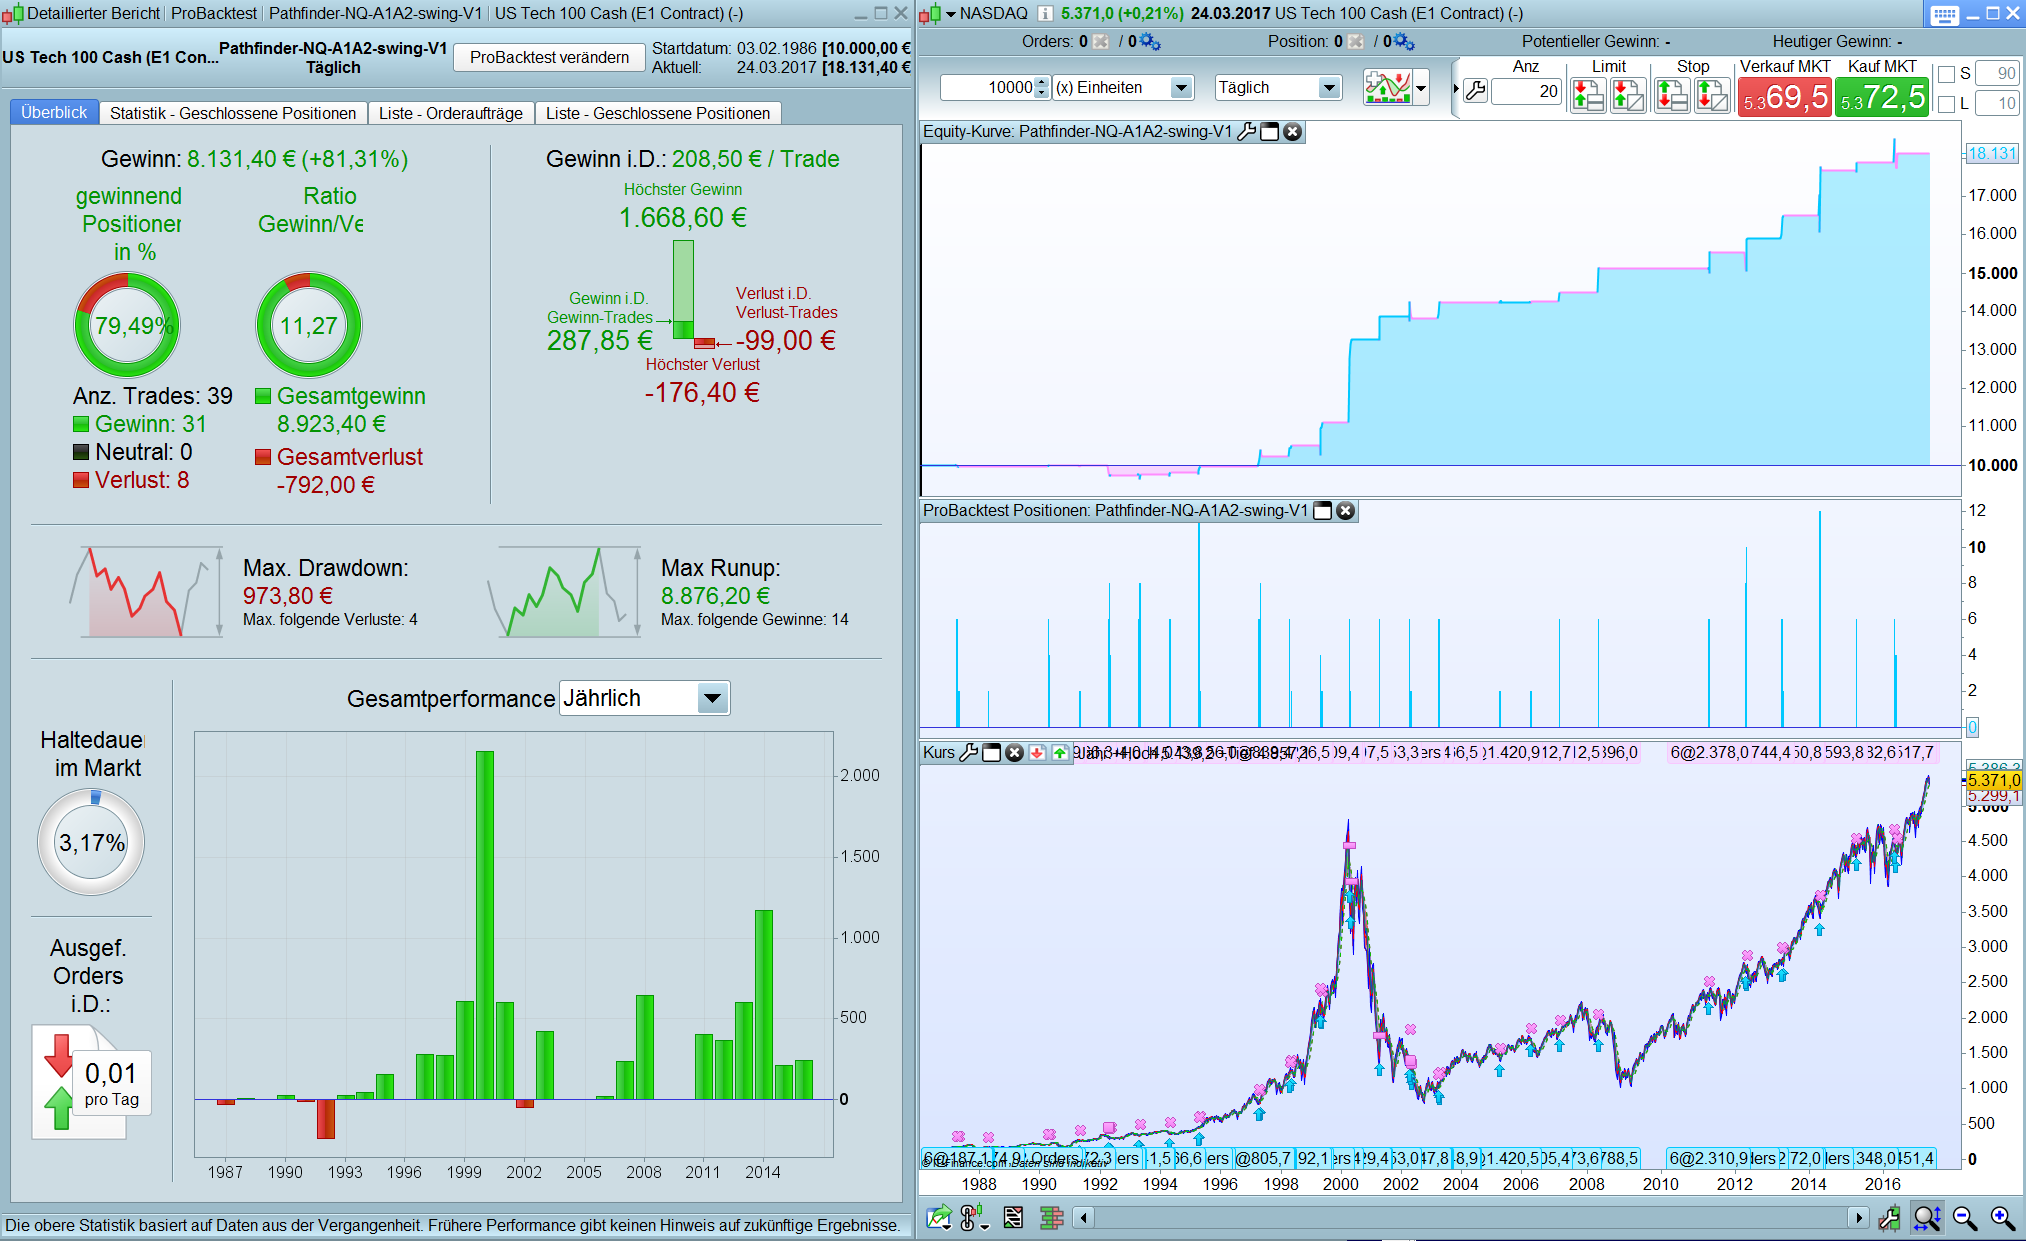The width and height of the screenshot is (2026, 1241).
Task: Enable the L limit checkbox
Action: pyautogui.click(x=1946, y=104)
